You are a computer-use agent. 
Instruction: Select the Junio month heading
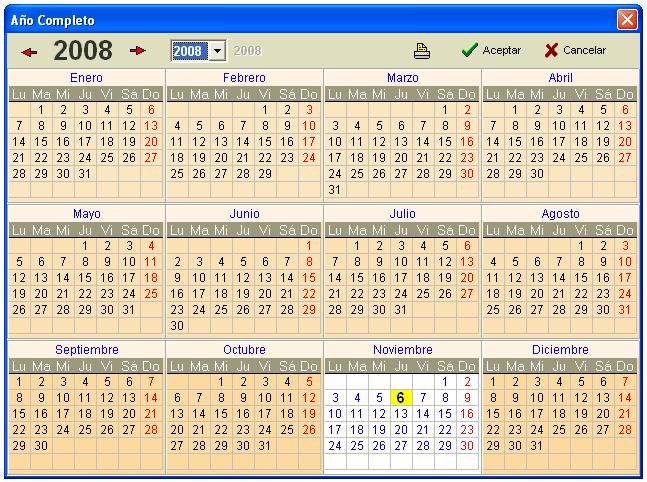tap(244, 214)
